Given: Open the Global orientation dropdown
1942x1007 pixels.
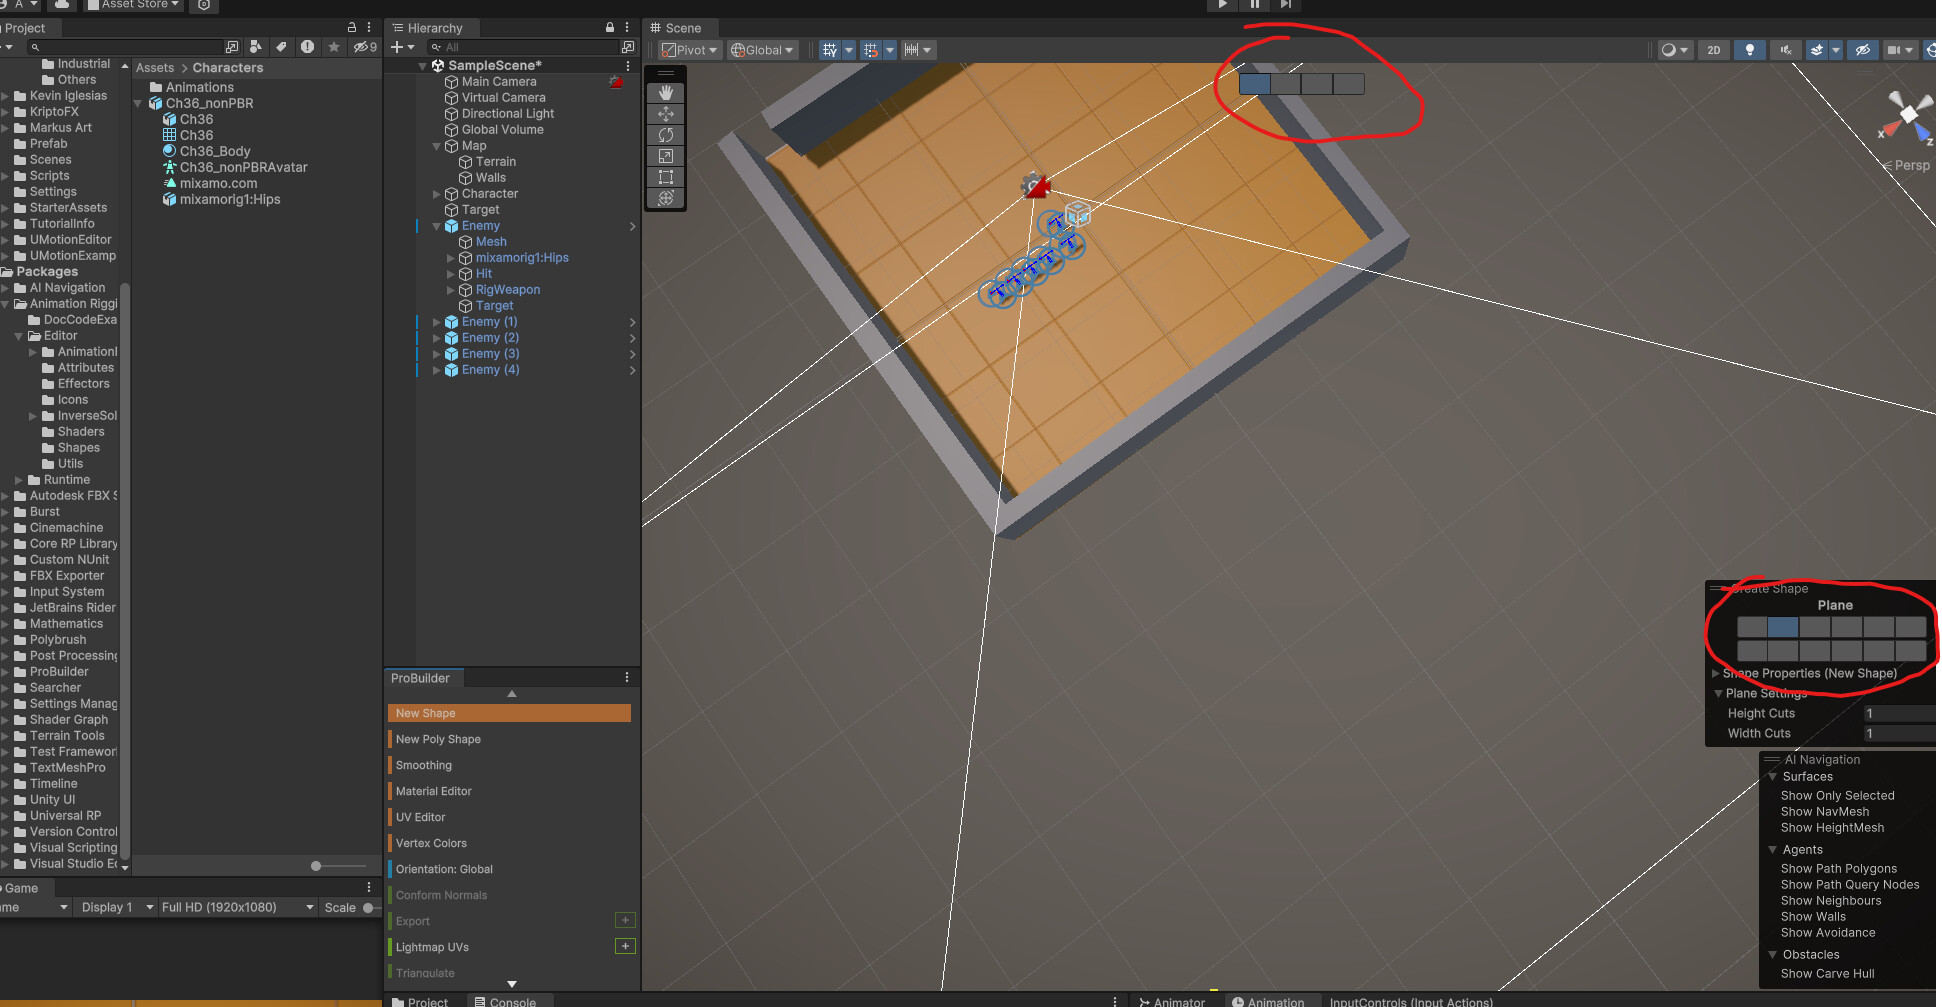Looking at the screenshot, I should pos(762,49).
